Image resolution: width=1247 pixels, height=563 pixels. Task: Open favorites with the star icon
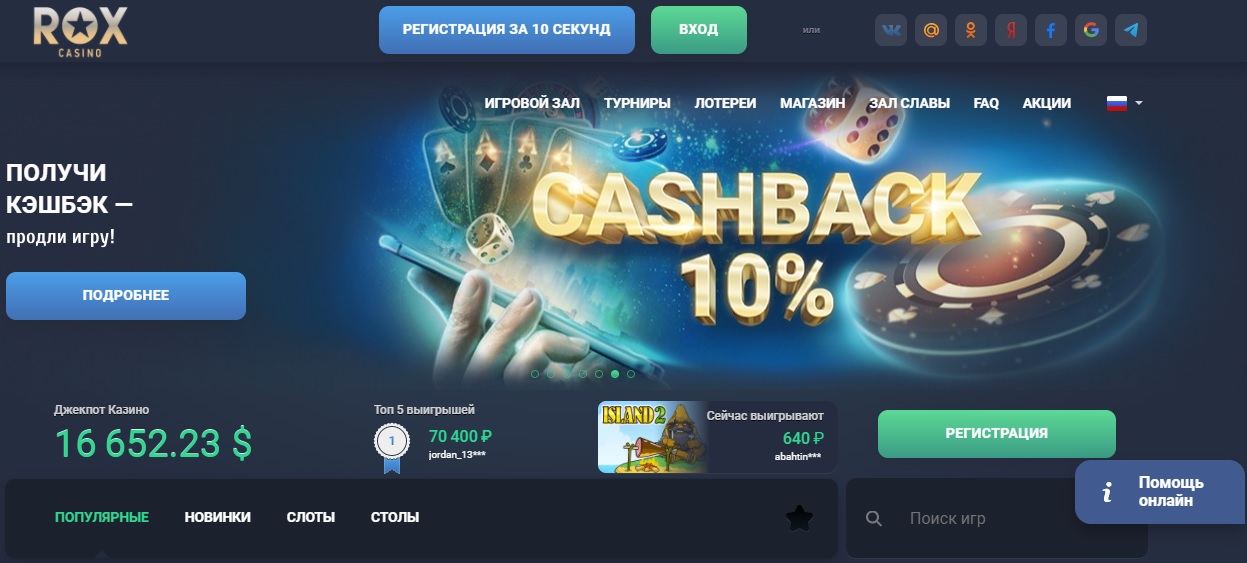tap(799, 517)
